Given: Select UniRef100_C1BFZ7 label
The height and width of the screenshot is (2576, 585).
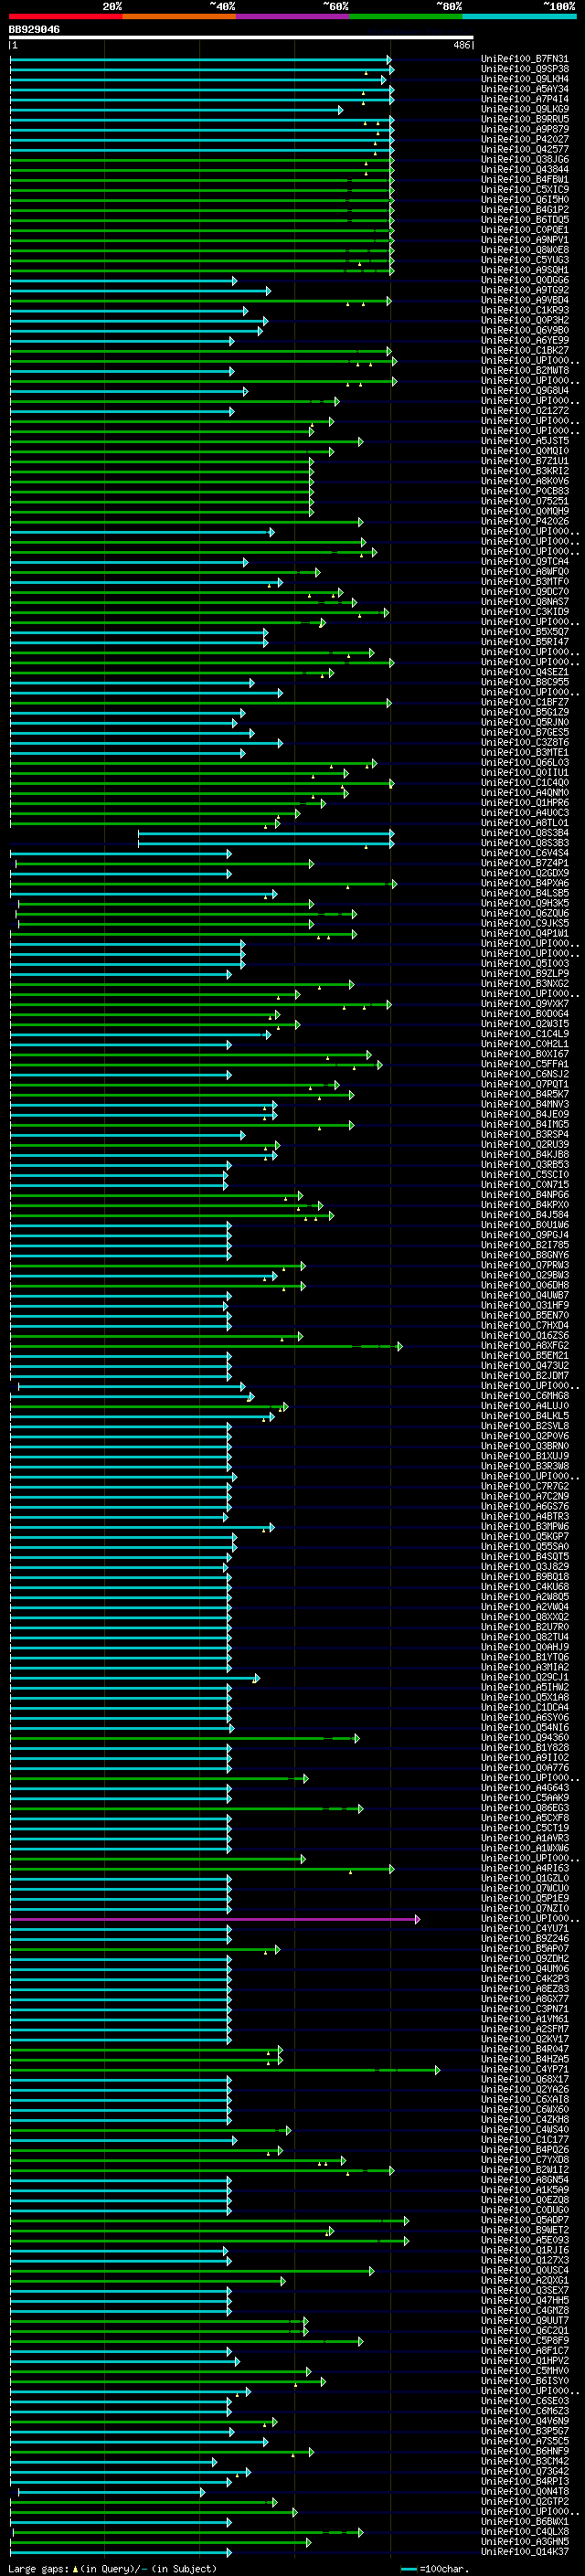Looking at the screenshot, I should click(x=525, y=702).
